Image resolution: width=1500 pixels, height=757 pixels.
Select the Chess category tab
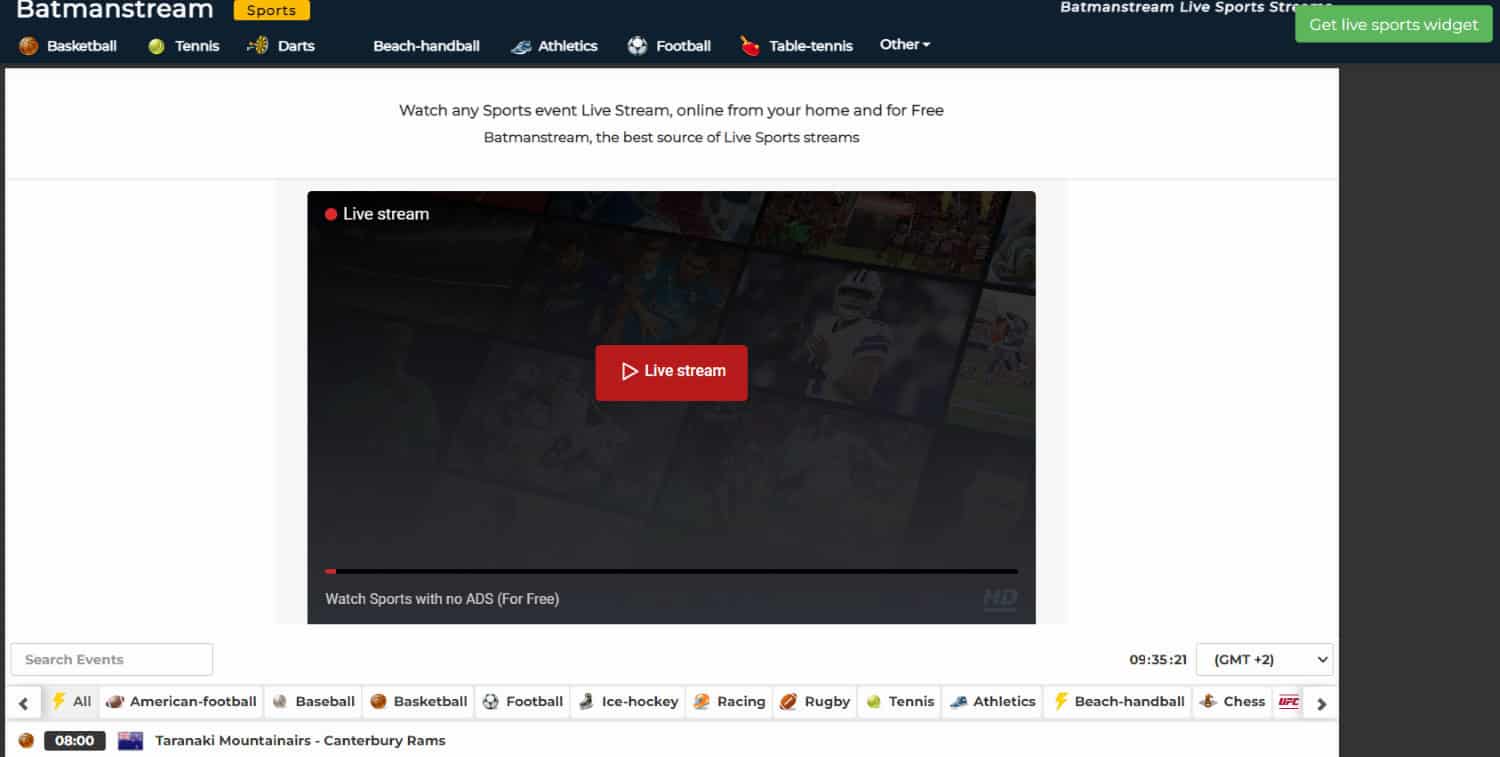1232,702
